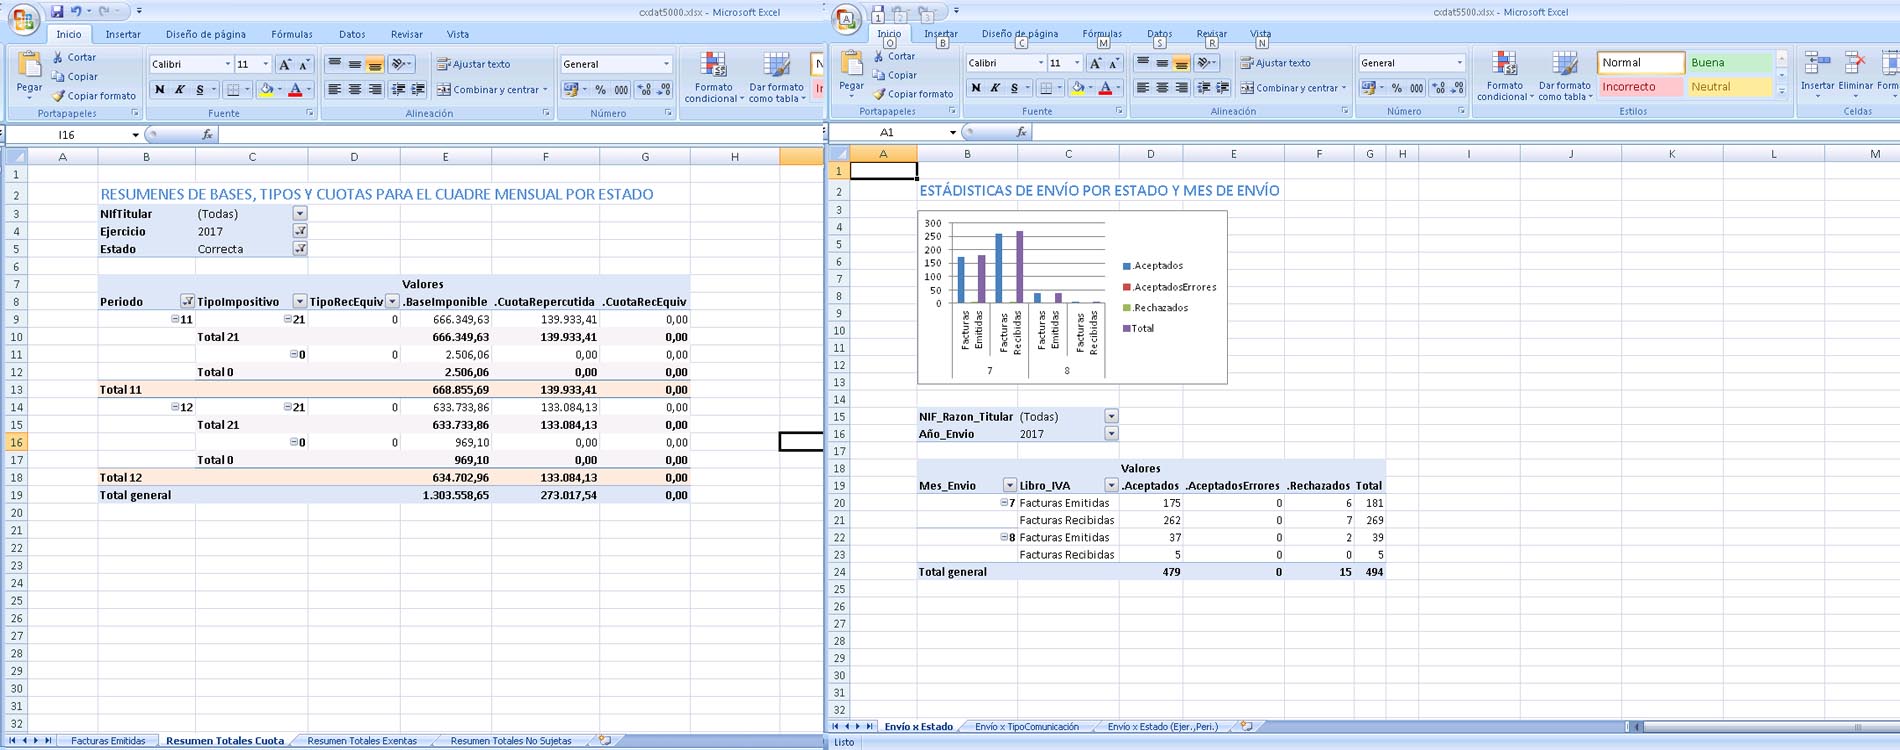Collapse Periodo 11 group in pivot table
The image size is (1900, 750).
pos(175,320)
